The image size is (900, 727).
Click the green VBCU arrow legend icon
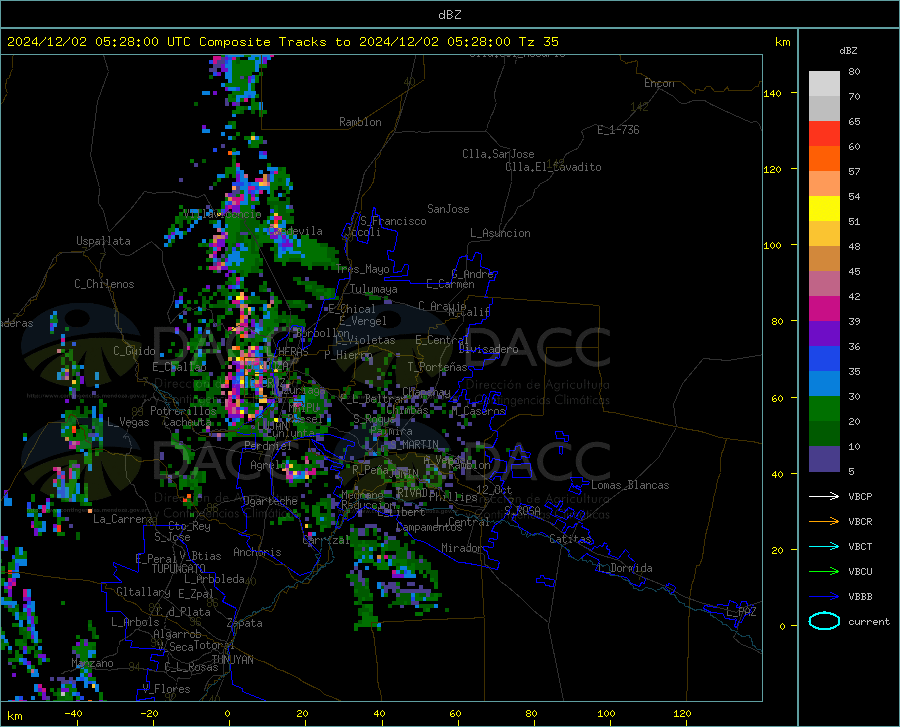(x=824, y=571)
